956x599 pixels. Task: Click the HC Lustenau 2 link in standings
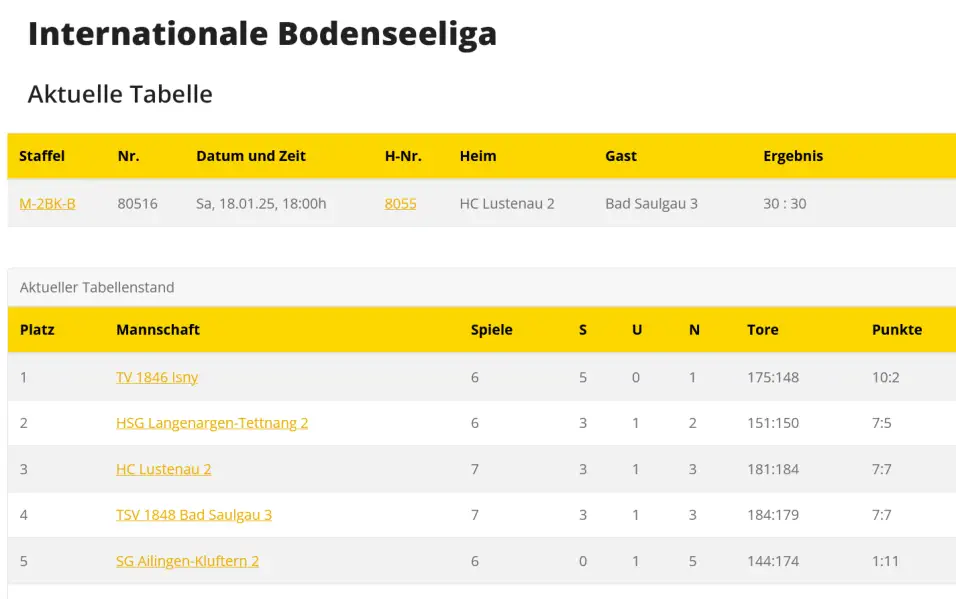(163, 469)
